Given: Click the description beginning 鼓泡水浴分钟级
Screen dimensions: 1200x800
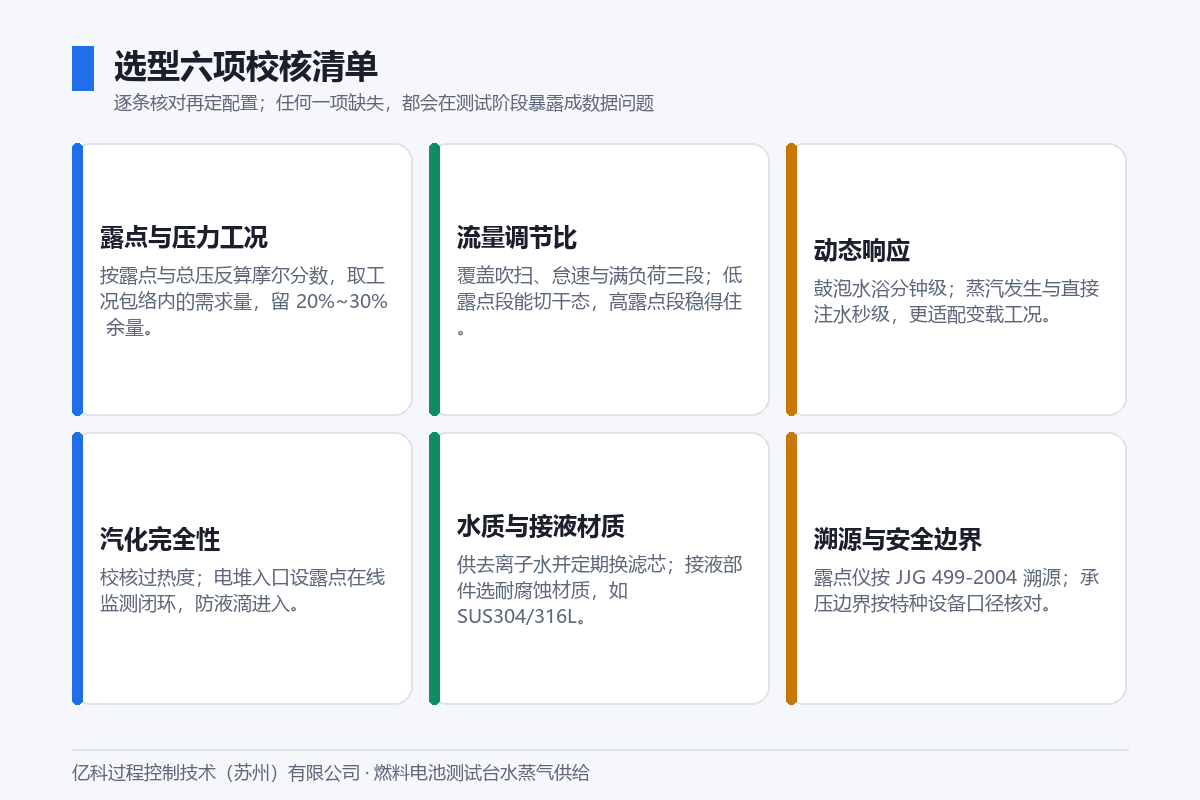Looking at the screenshot, I should (957, 301).
